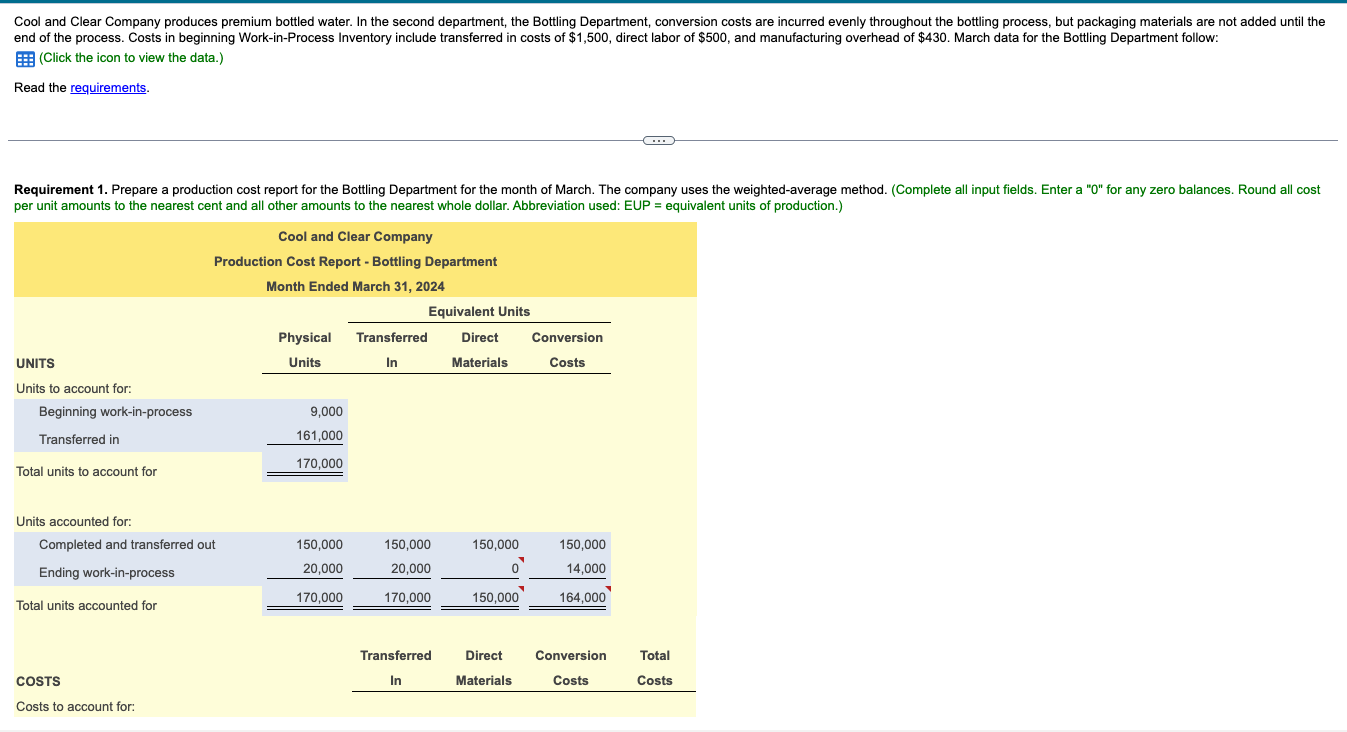Click the red triangle on the 150,000 Direct Materials total
This screenshot has height=732, width=1347.
coord(521,590)
